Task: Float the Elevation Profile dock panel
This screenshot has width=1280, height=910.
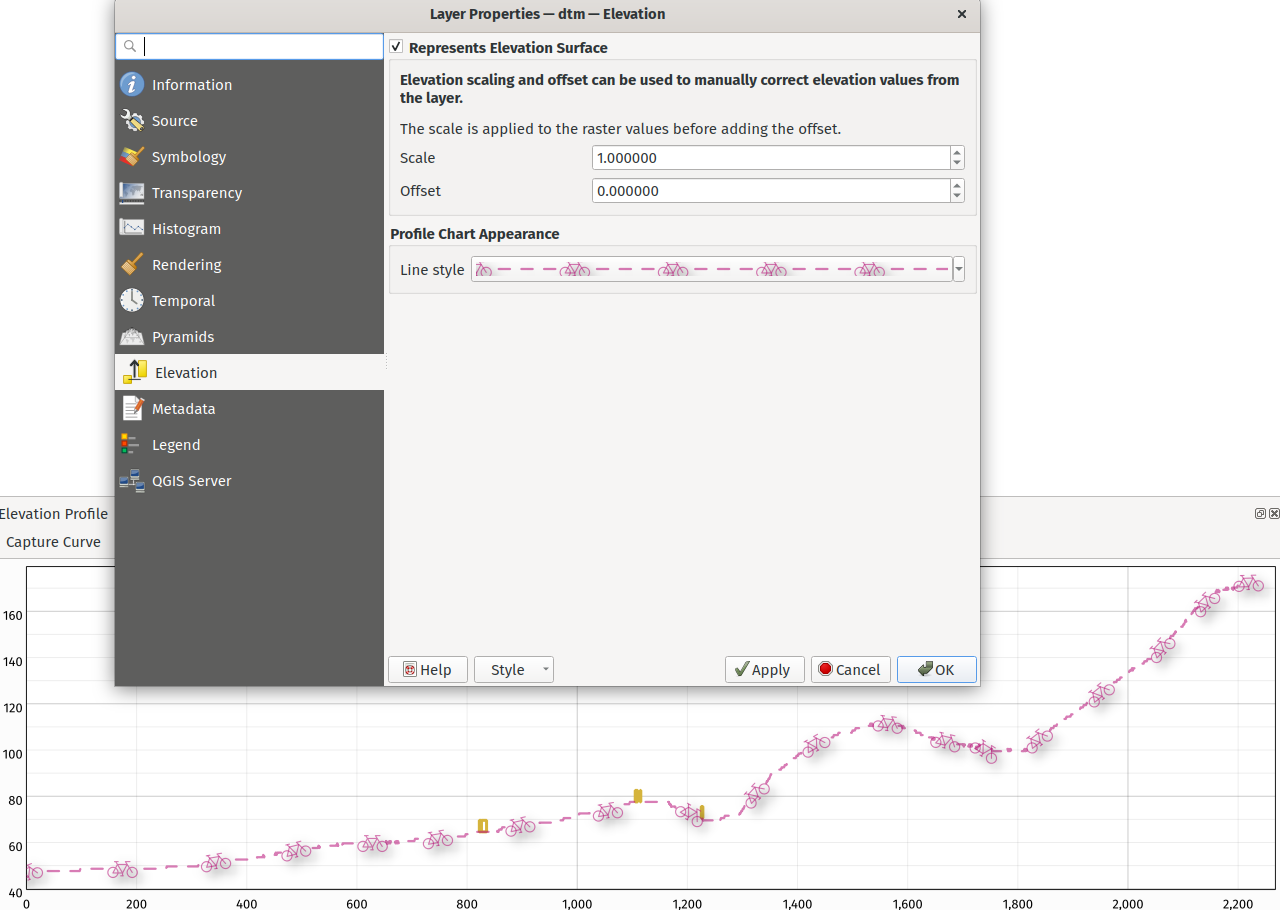Action: pos(1260,513)
